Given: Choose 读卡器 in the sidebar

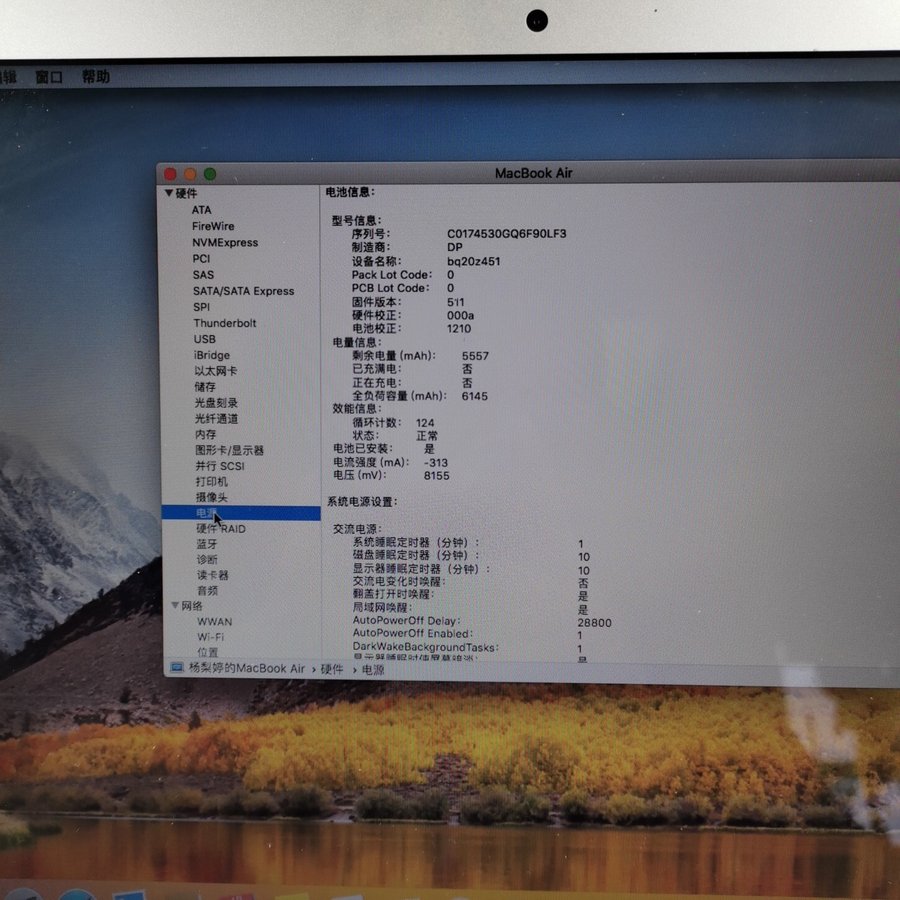Looking at the screenshot, I should (213, 575).
